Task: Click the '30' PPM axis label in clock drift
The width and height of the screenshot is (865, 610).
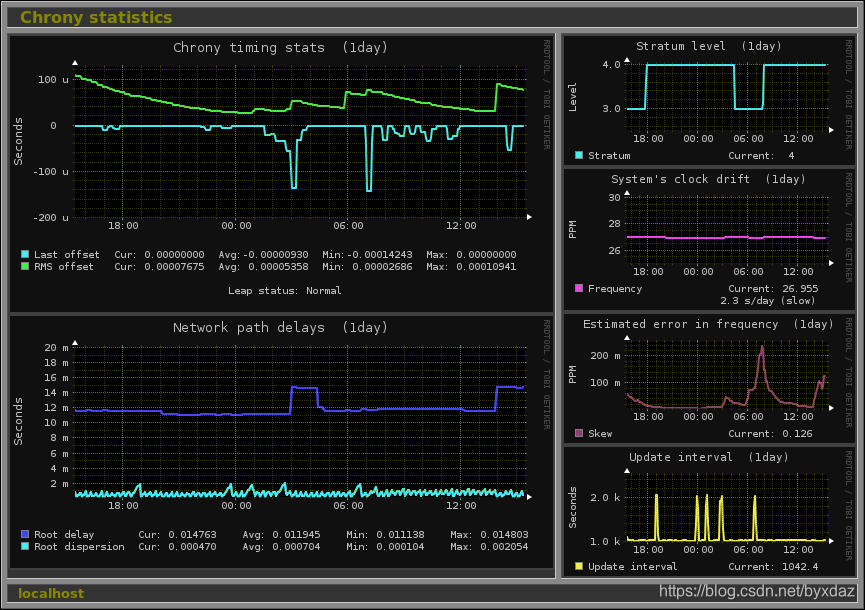Action: click(x=614, y=197)
